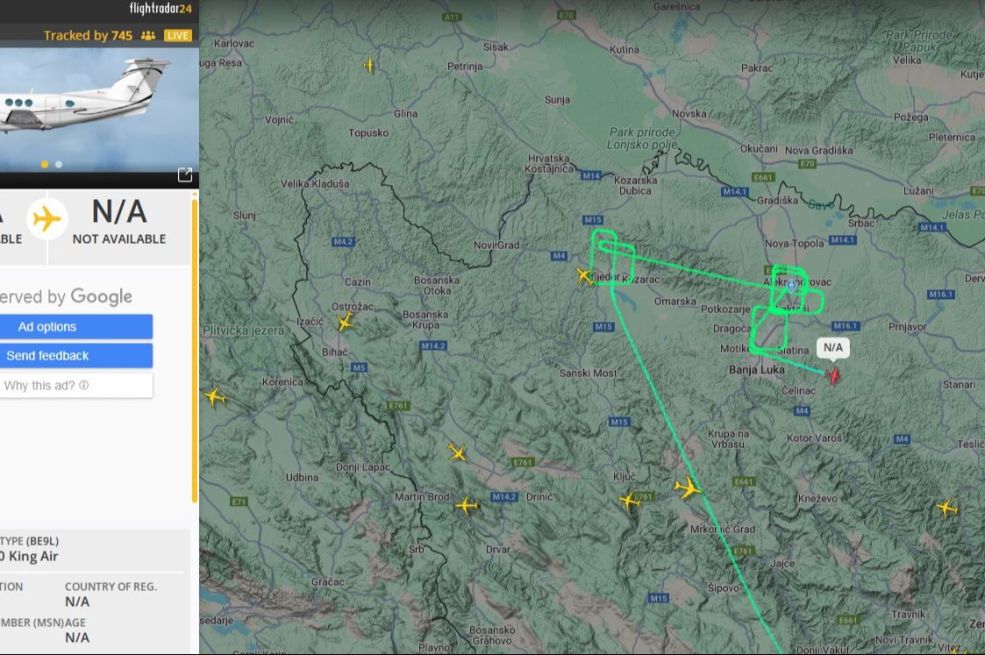Select the first photo carousel dot

[44, 165]
